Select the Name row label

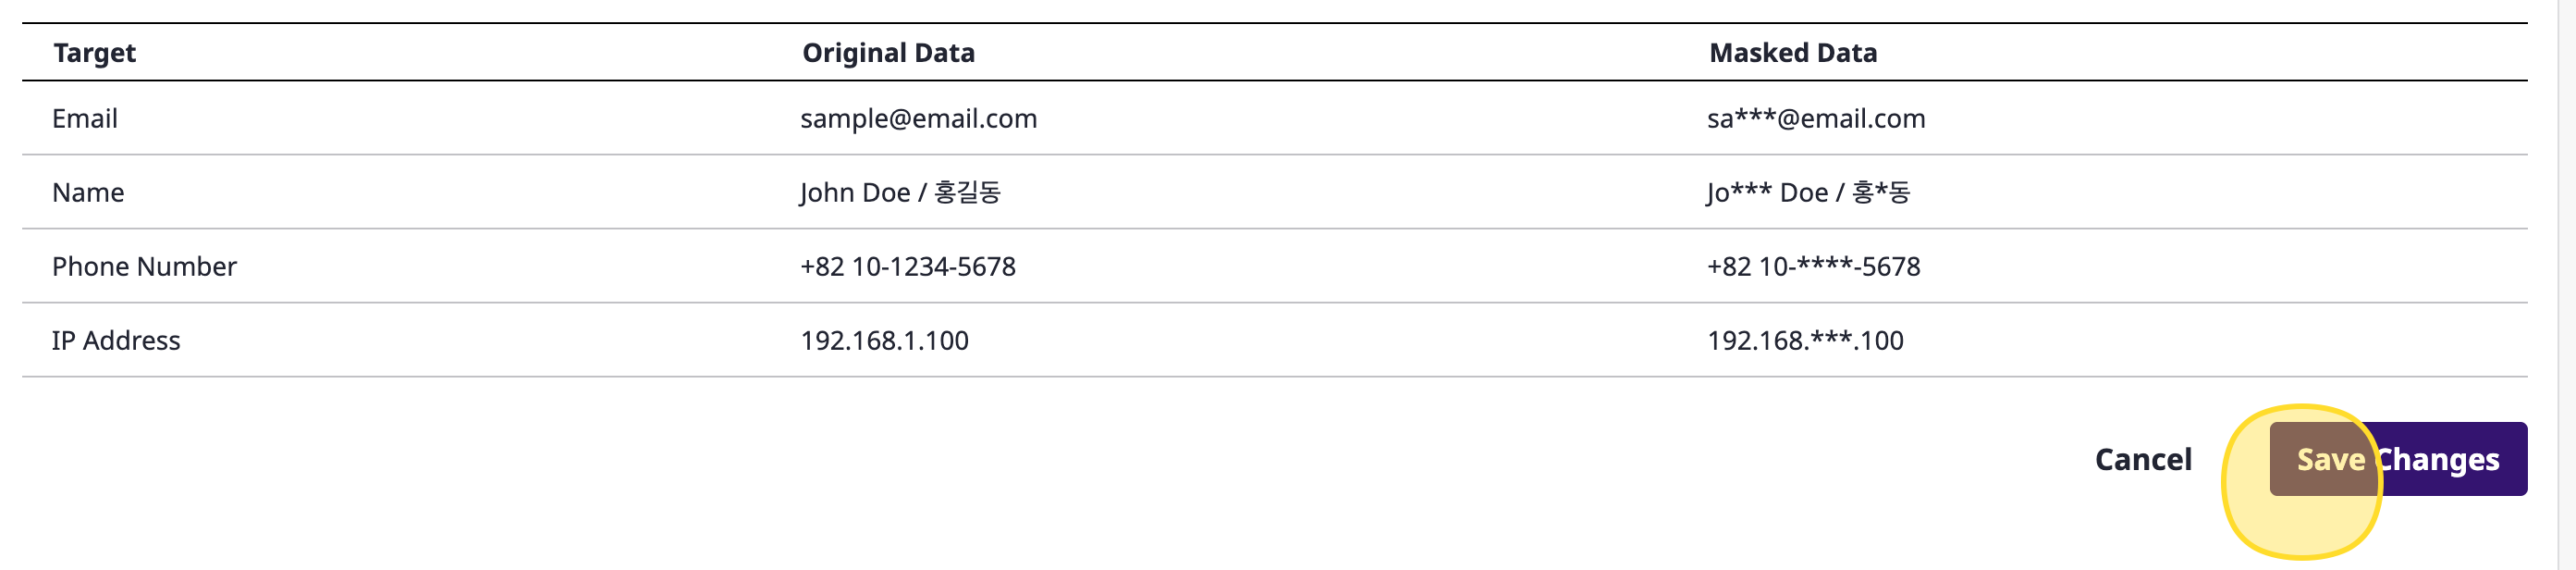[88, 193]
